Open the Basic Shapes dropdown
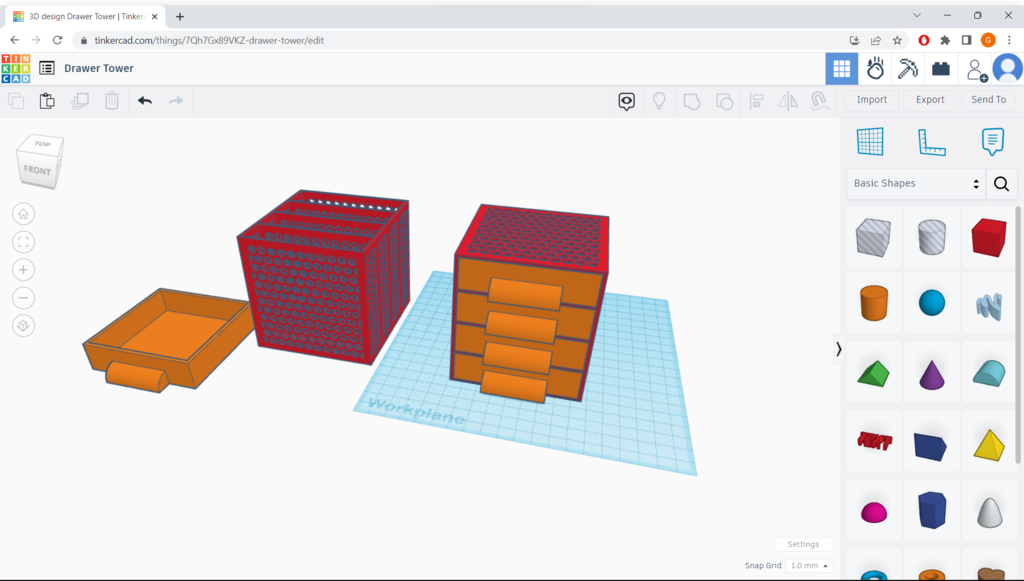 [911, 184]
